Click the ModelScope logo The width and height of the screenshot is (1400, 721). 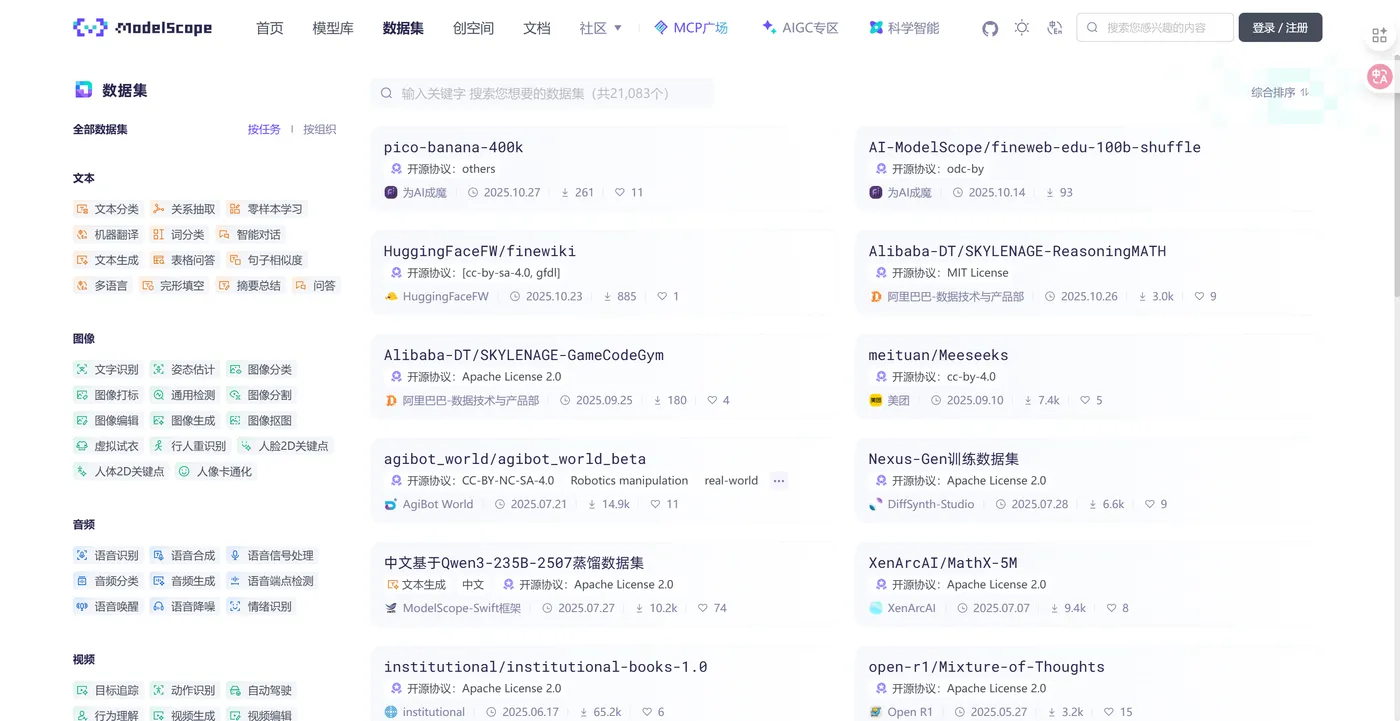(x=143, y=28)
